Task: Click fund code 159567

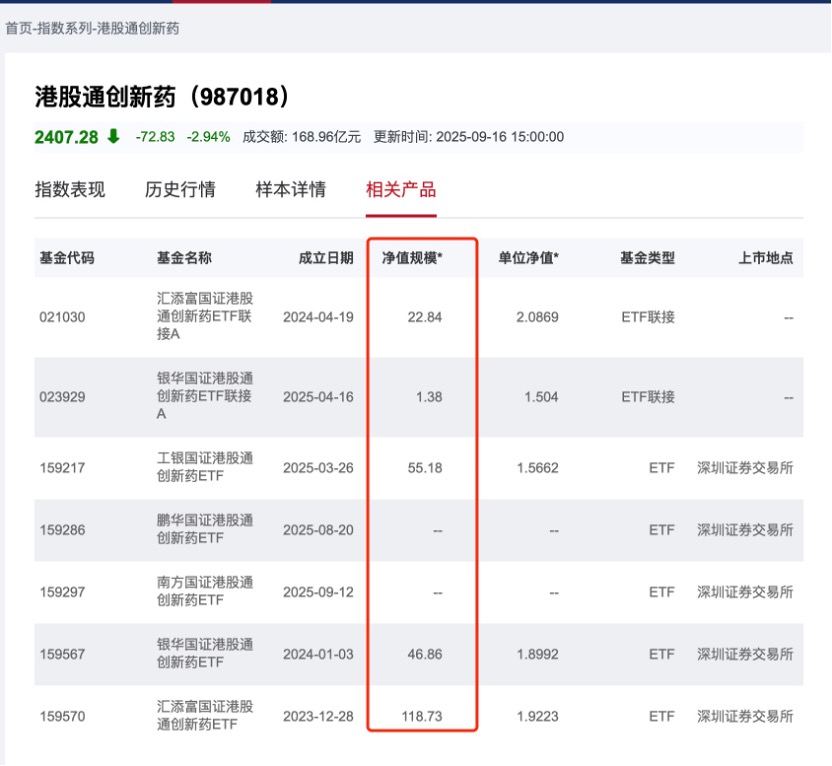Action: [x=62, y=654]
